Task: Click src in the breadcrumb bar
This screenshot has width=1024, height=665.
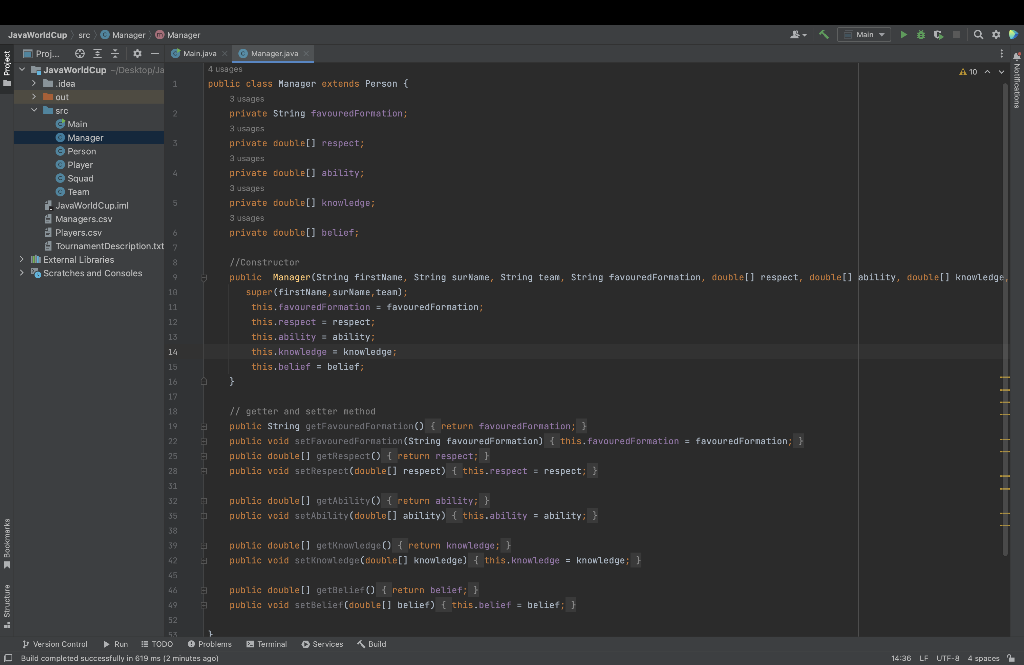Action: pos(84,35)
